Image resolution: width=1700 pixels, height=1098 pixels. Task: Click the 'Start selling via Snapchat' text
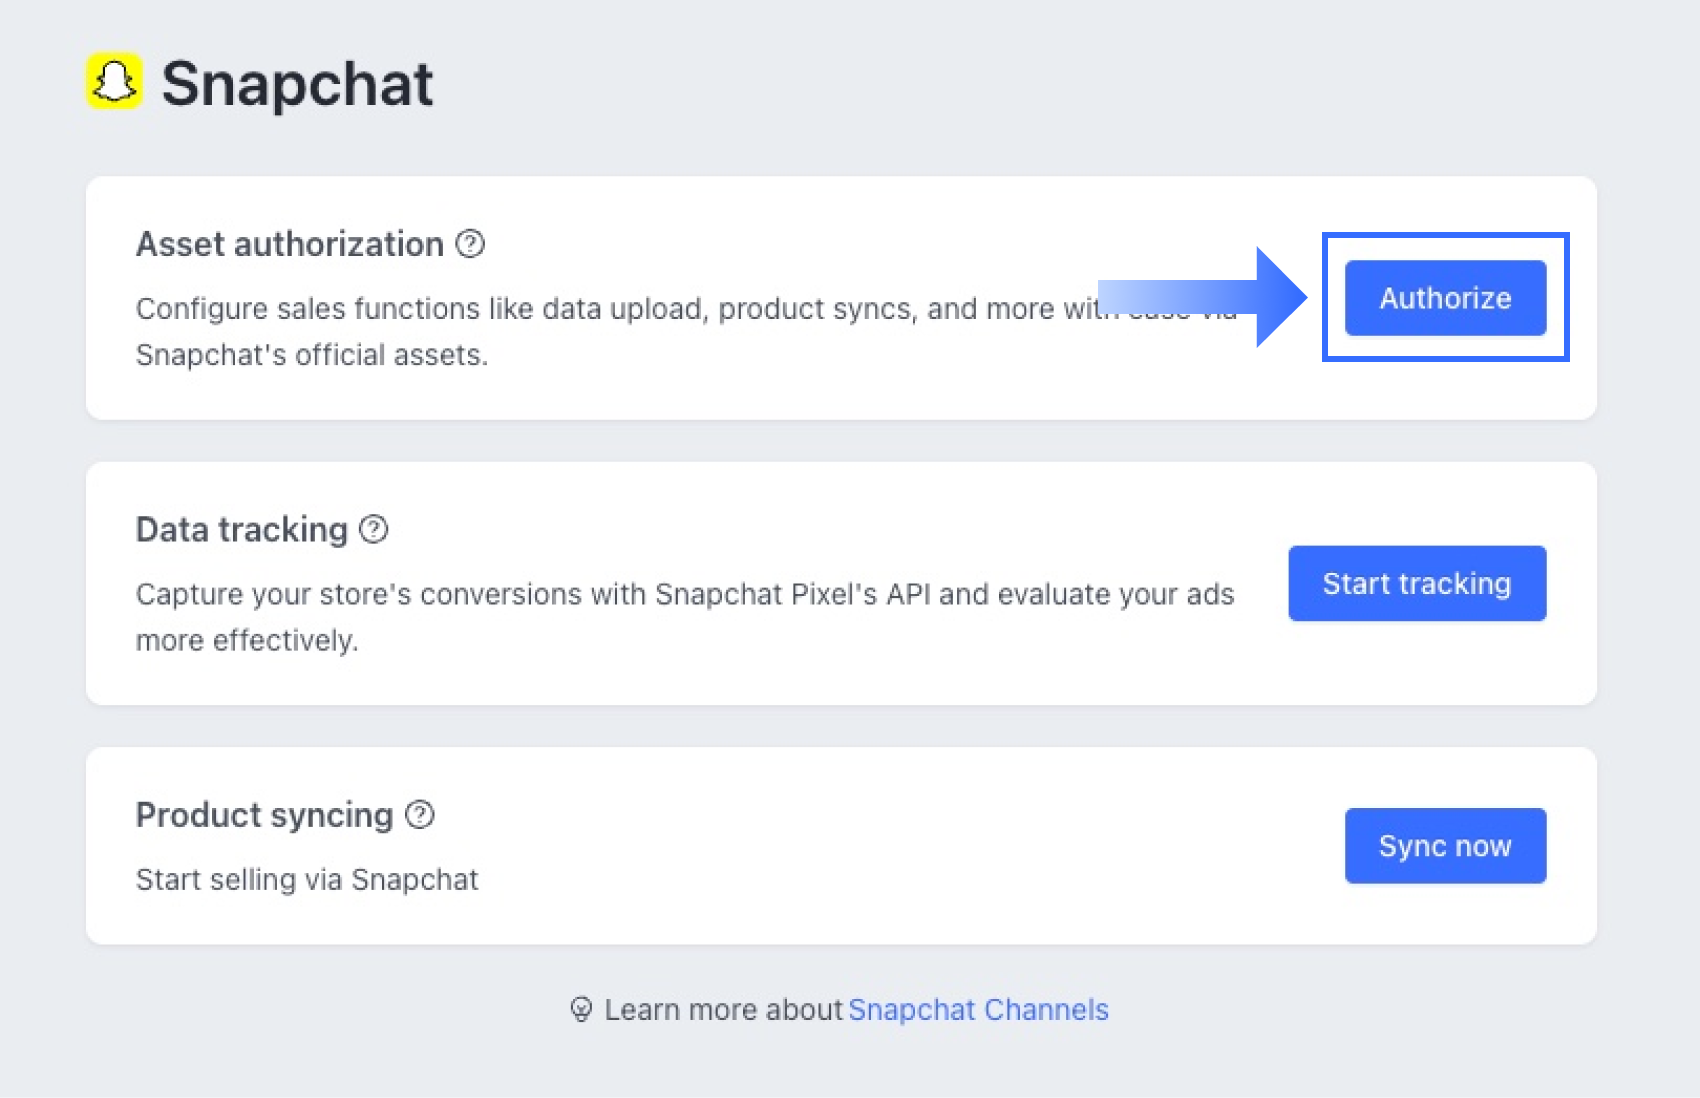tap(307, 880)
